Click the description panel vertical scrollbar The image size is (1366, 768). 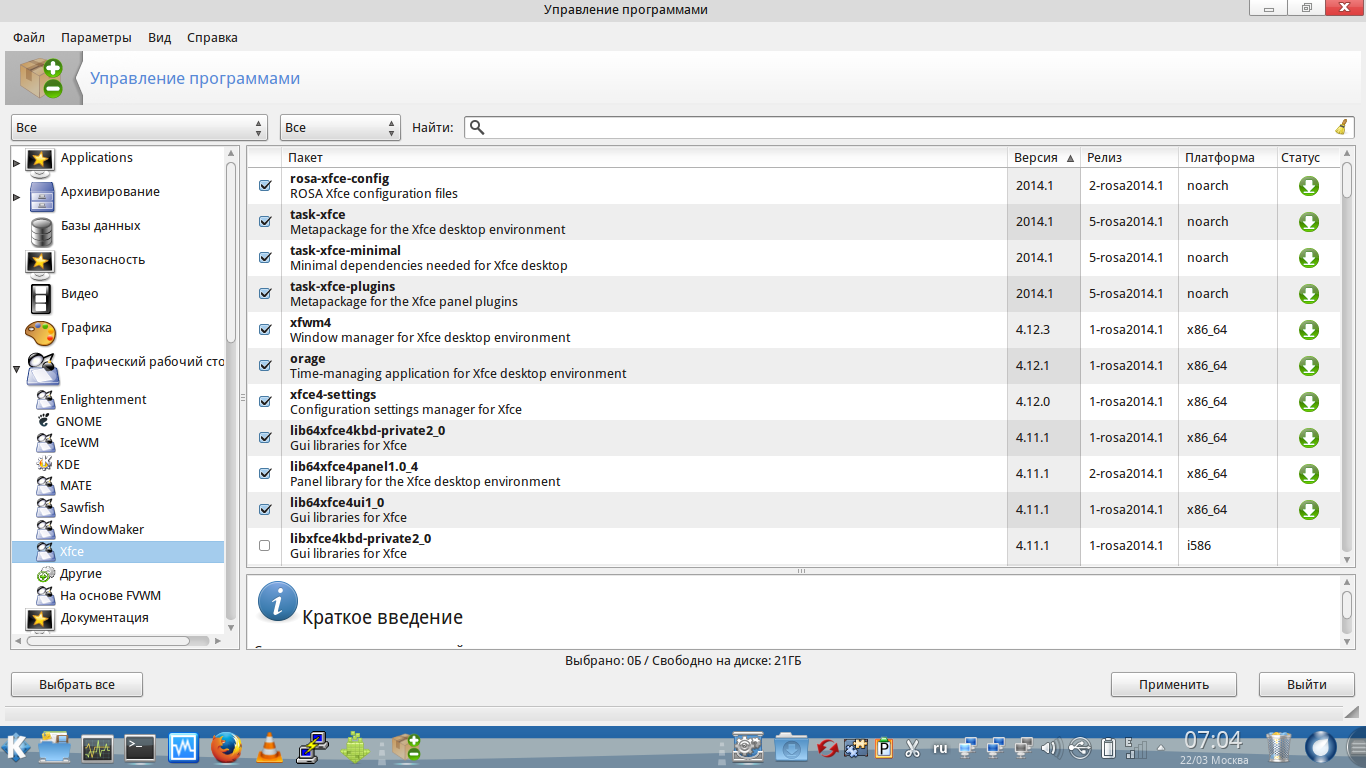point(1347,604)
